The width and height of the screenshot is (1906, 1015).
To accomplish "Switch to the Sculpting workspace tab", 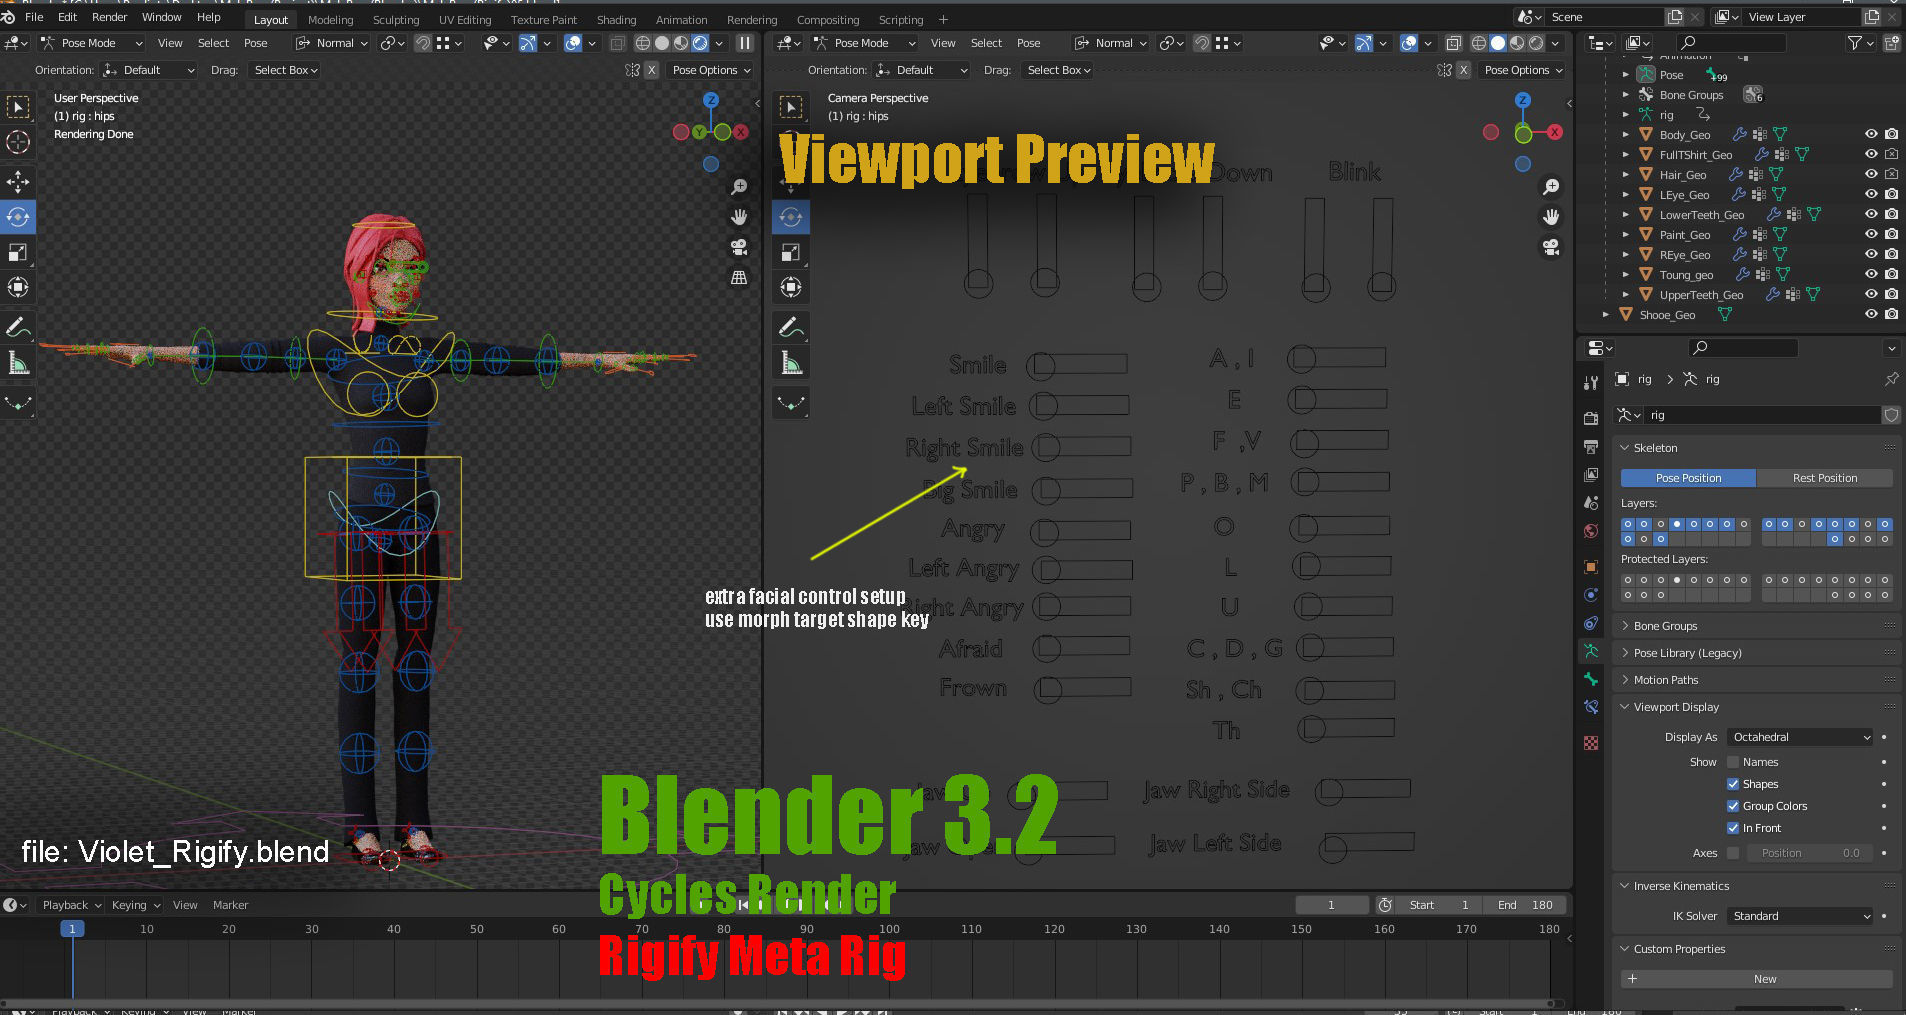I will [x=396, y=20].
